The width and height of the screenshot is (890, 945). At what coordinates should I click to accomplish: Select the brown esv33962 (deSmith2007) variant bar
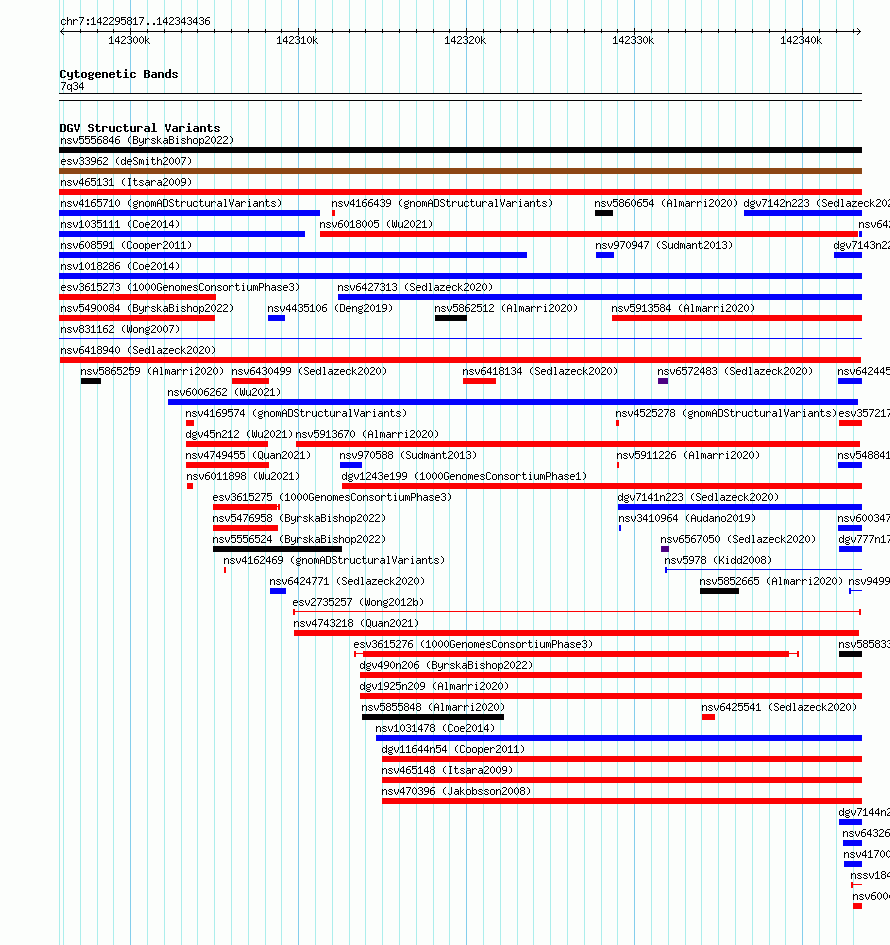point(460,171)
